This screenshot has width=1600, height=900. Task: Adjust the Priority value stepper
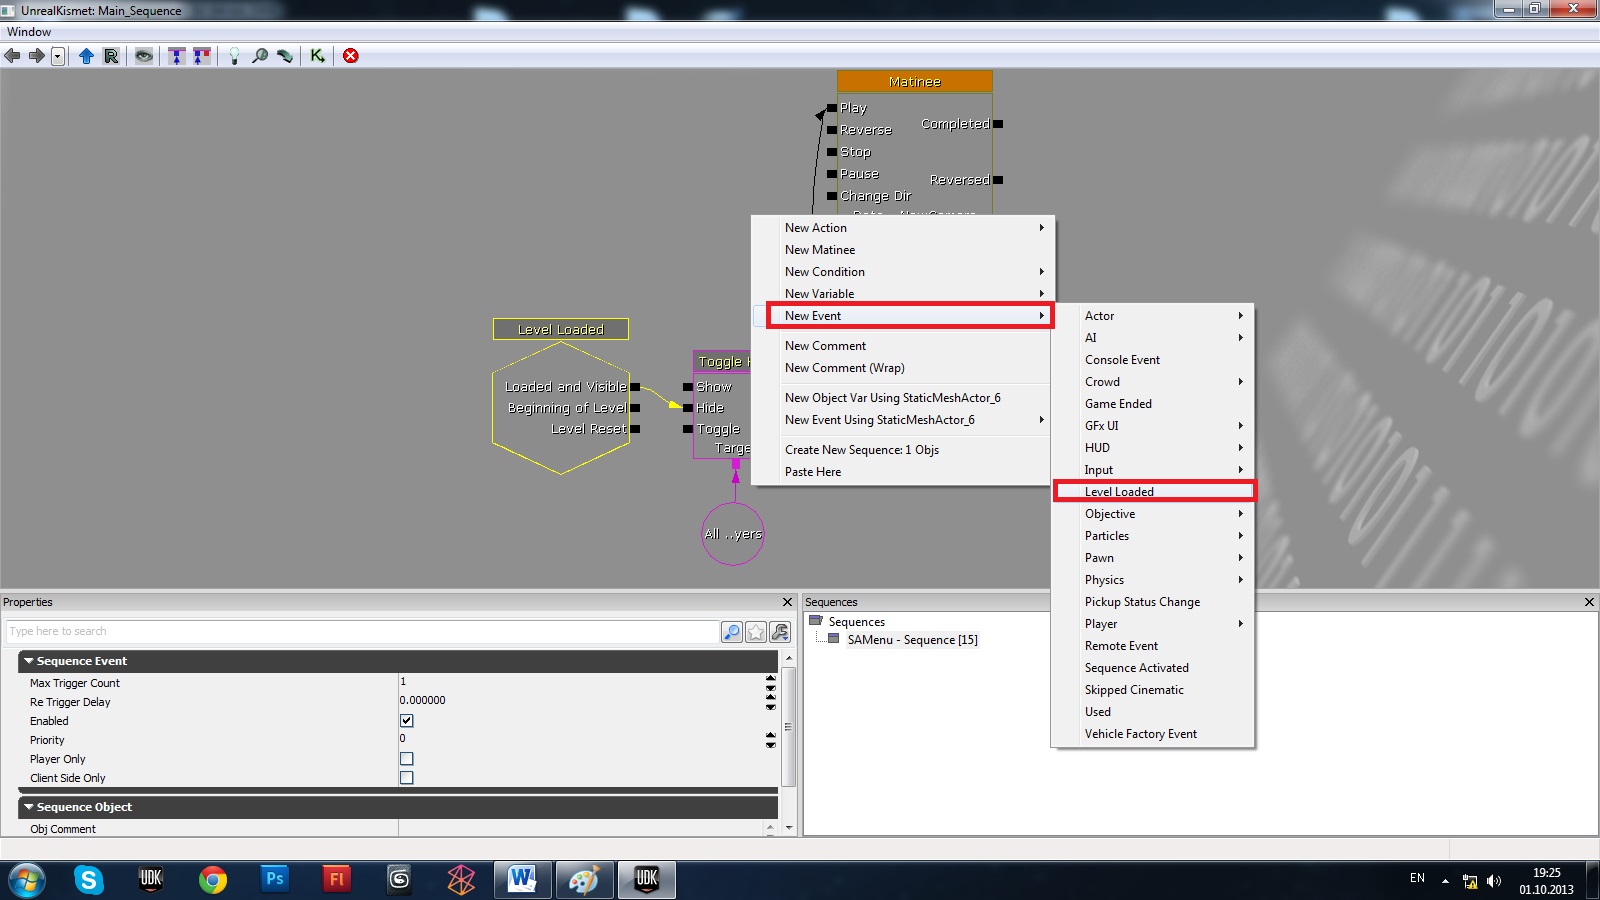click(771, 740)
